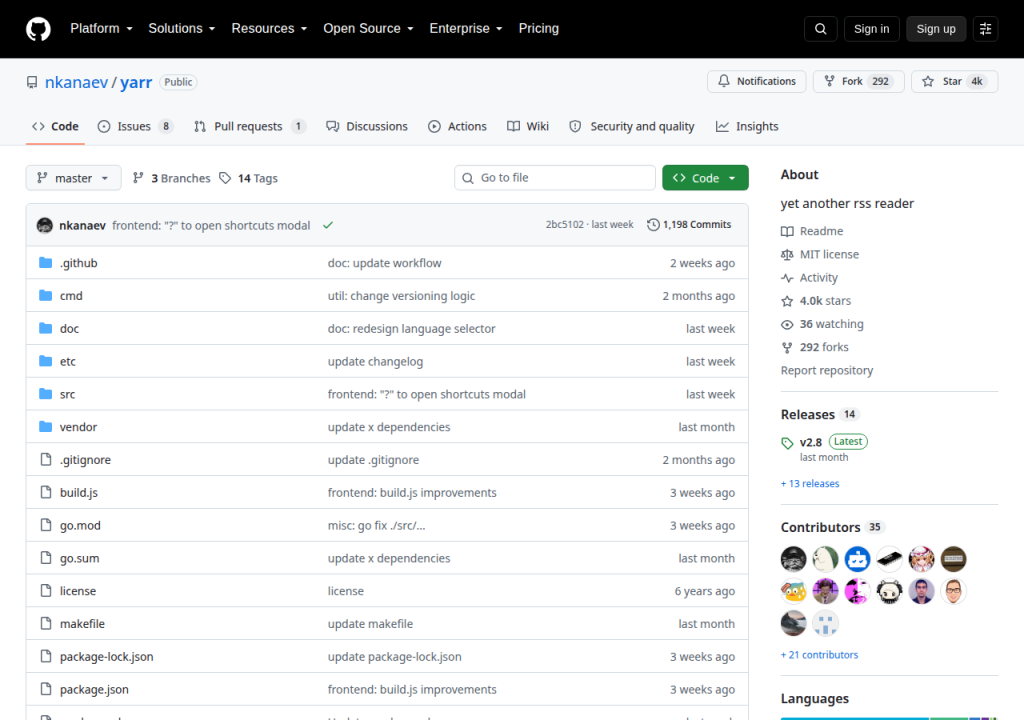This screenshot has width=1024, height=720.
Task: Open the + 21 contributors link
Action: pyautogui.click(x=820, y=655)
